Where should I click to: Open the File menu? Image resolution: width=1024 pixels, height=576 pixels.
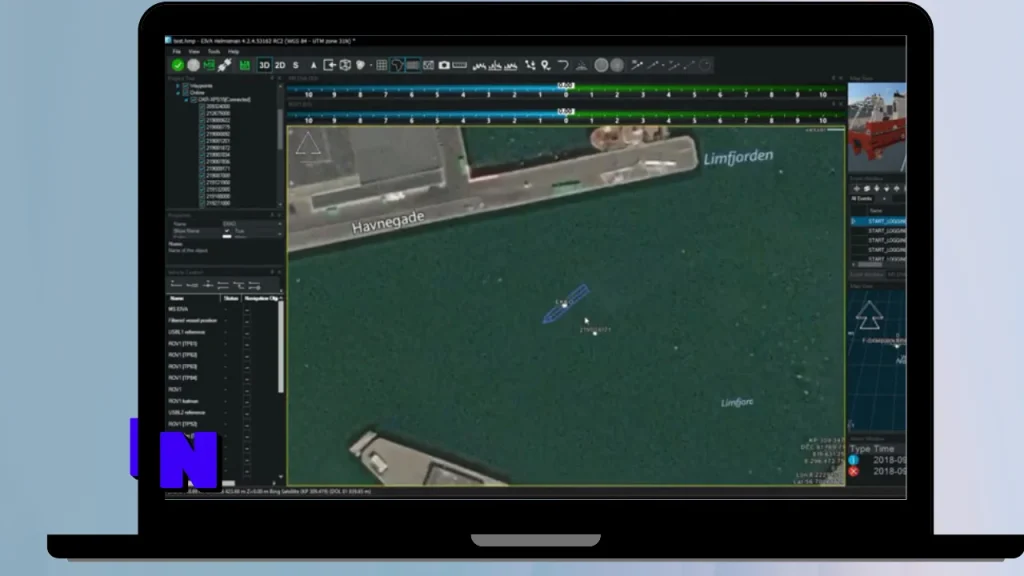click(x=176, y=52)
